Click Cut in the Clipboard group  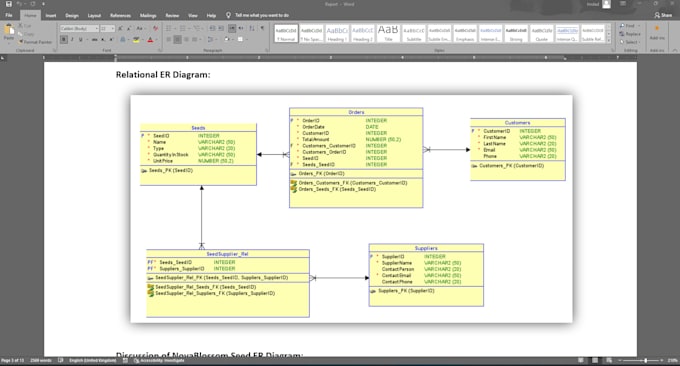coord(26,26)
